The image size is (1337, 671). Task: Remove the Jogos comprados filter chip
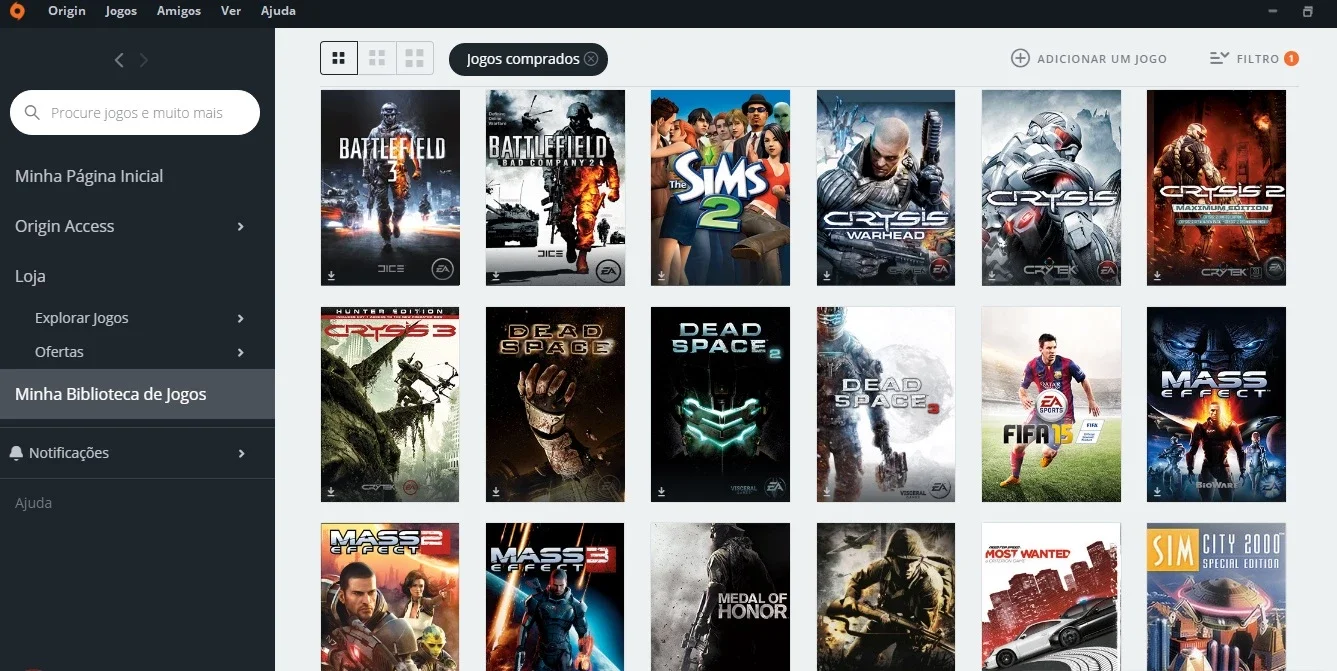pyautogui.click(x=591, y=59)
